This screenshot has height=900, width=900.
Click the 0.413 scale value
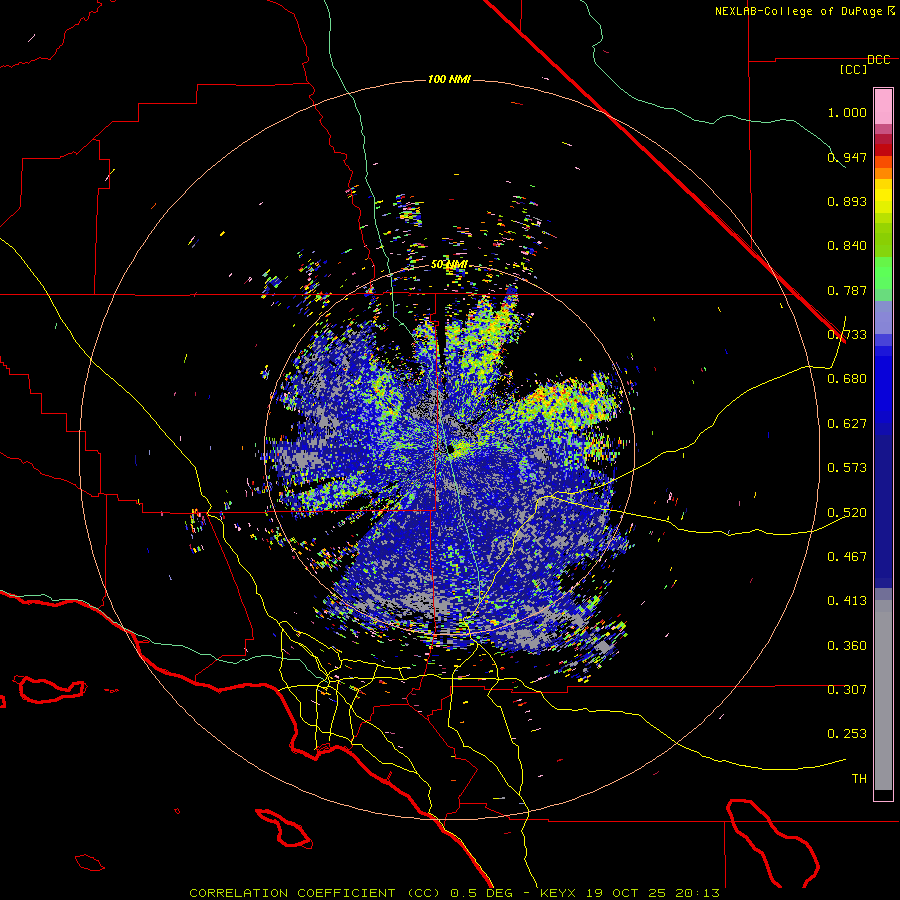coord(847,601)
